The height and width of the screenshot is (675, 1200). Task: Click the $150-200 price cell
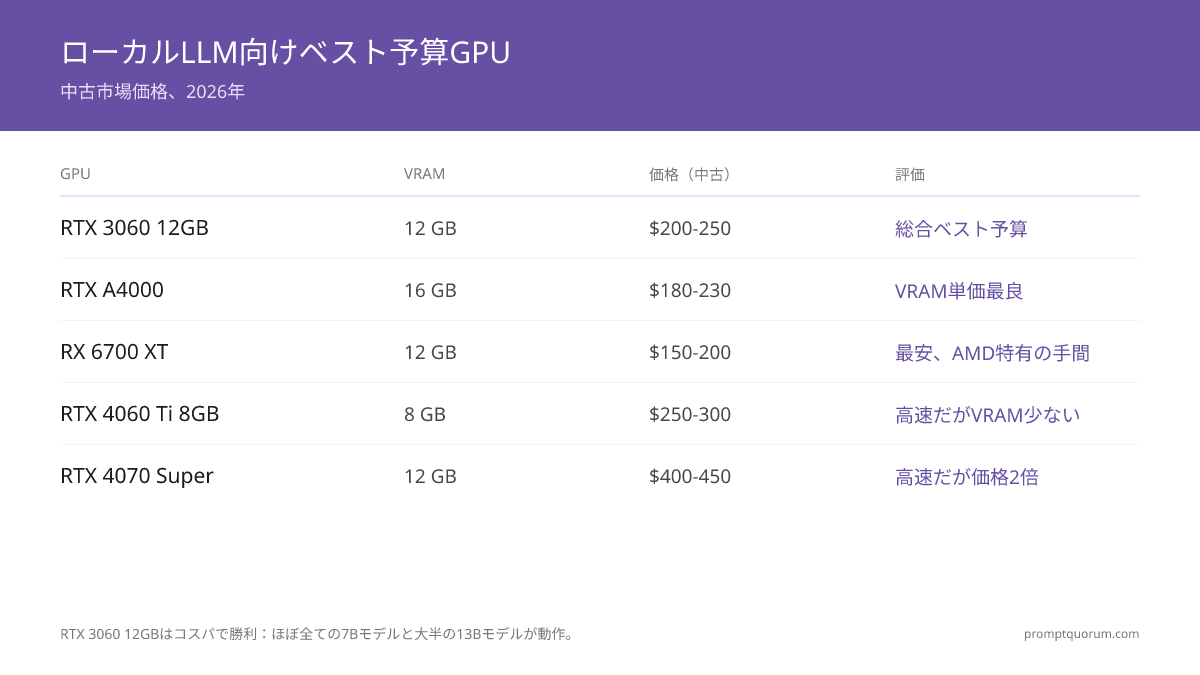coord(690,352)
